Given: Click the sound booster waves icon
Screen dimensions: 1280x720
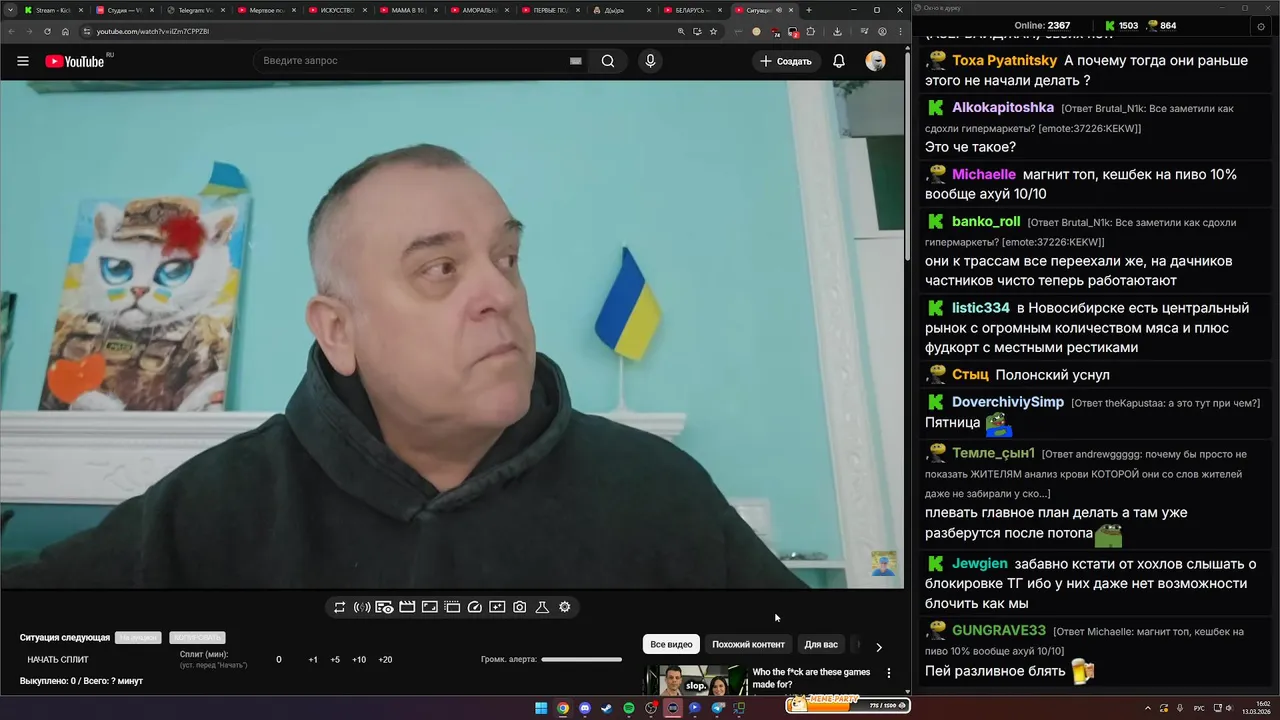Looking at the screenshot, I should tap(362, 607).
